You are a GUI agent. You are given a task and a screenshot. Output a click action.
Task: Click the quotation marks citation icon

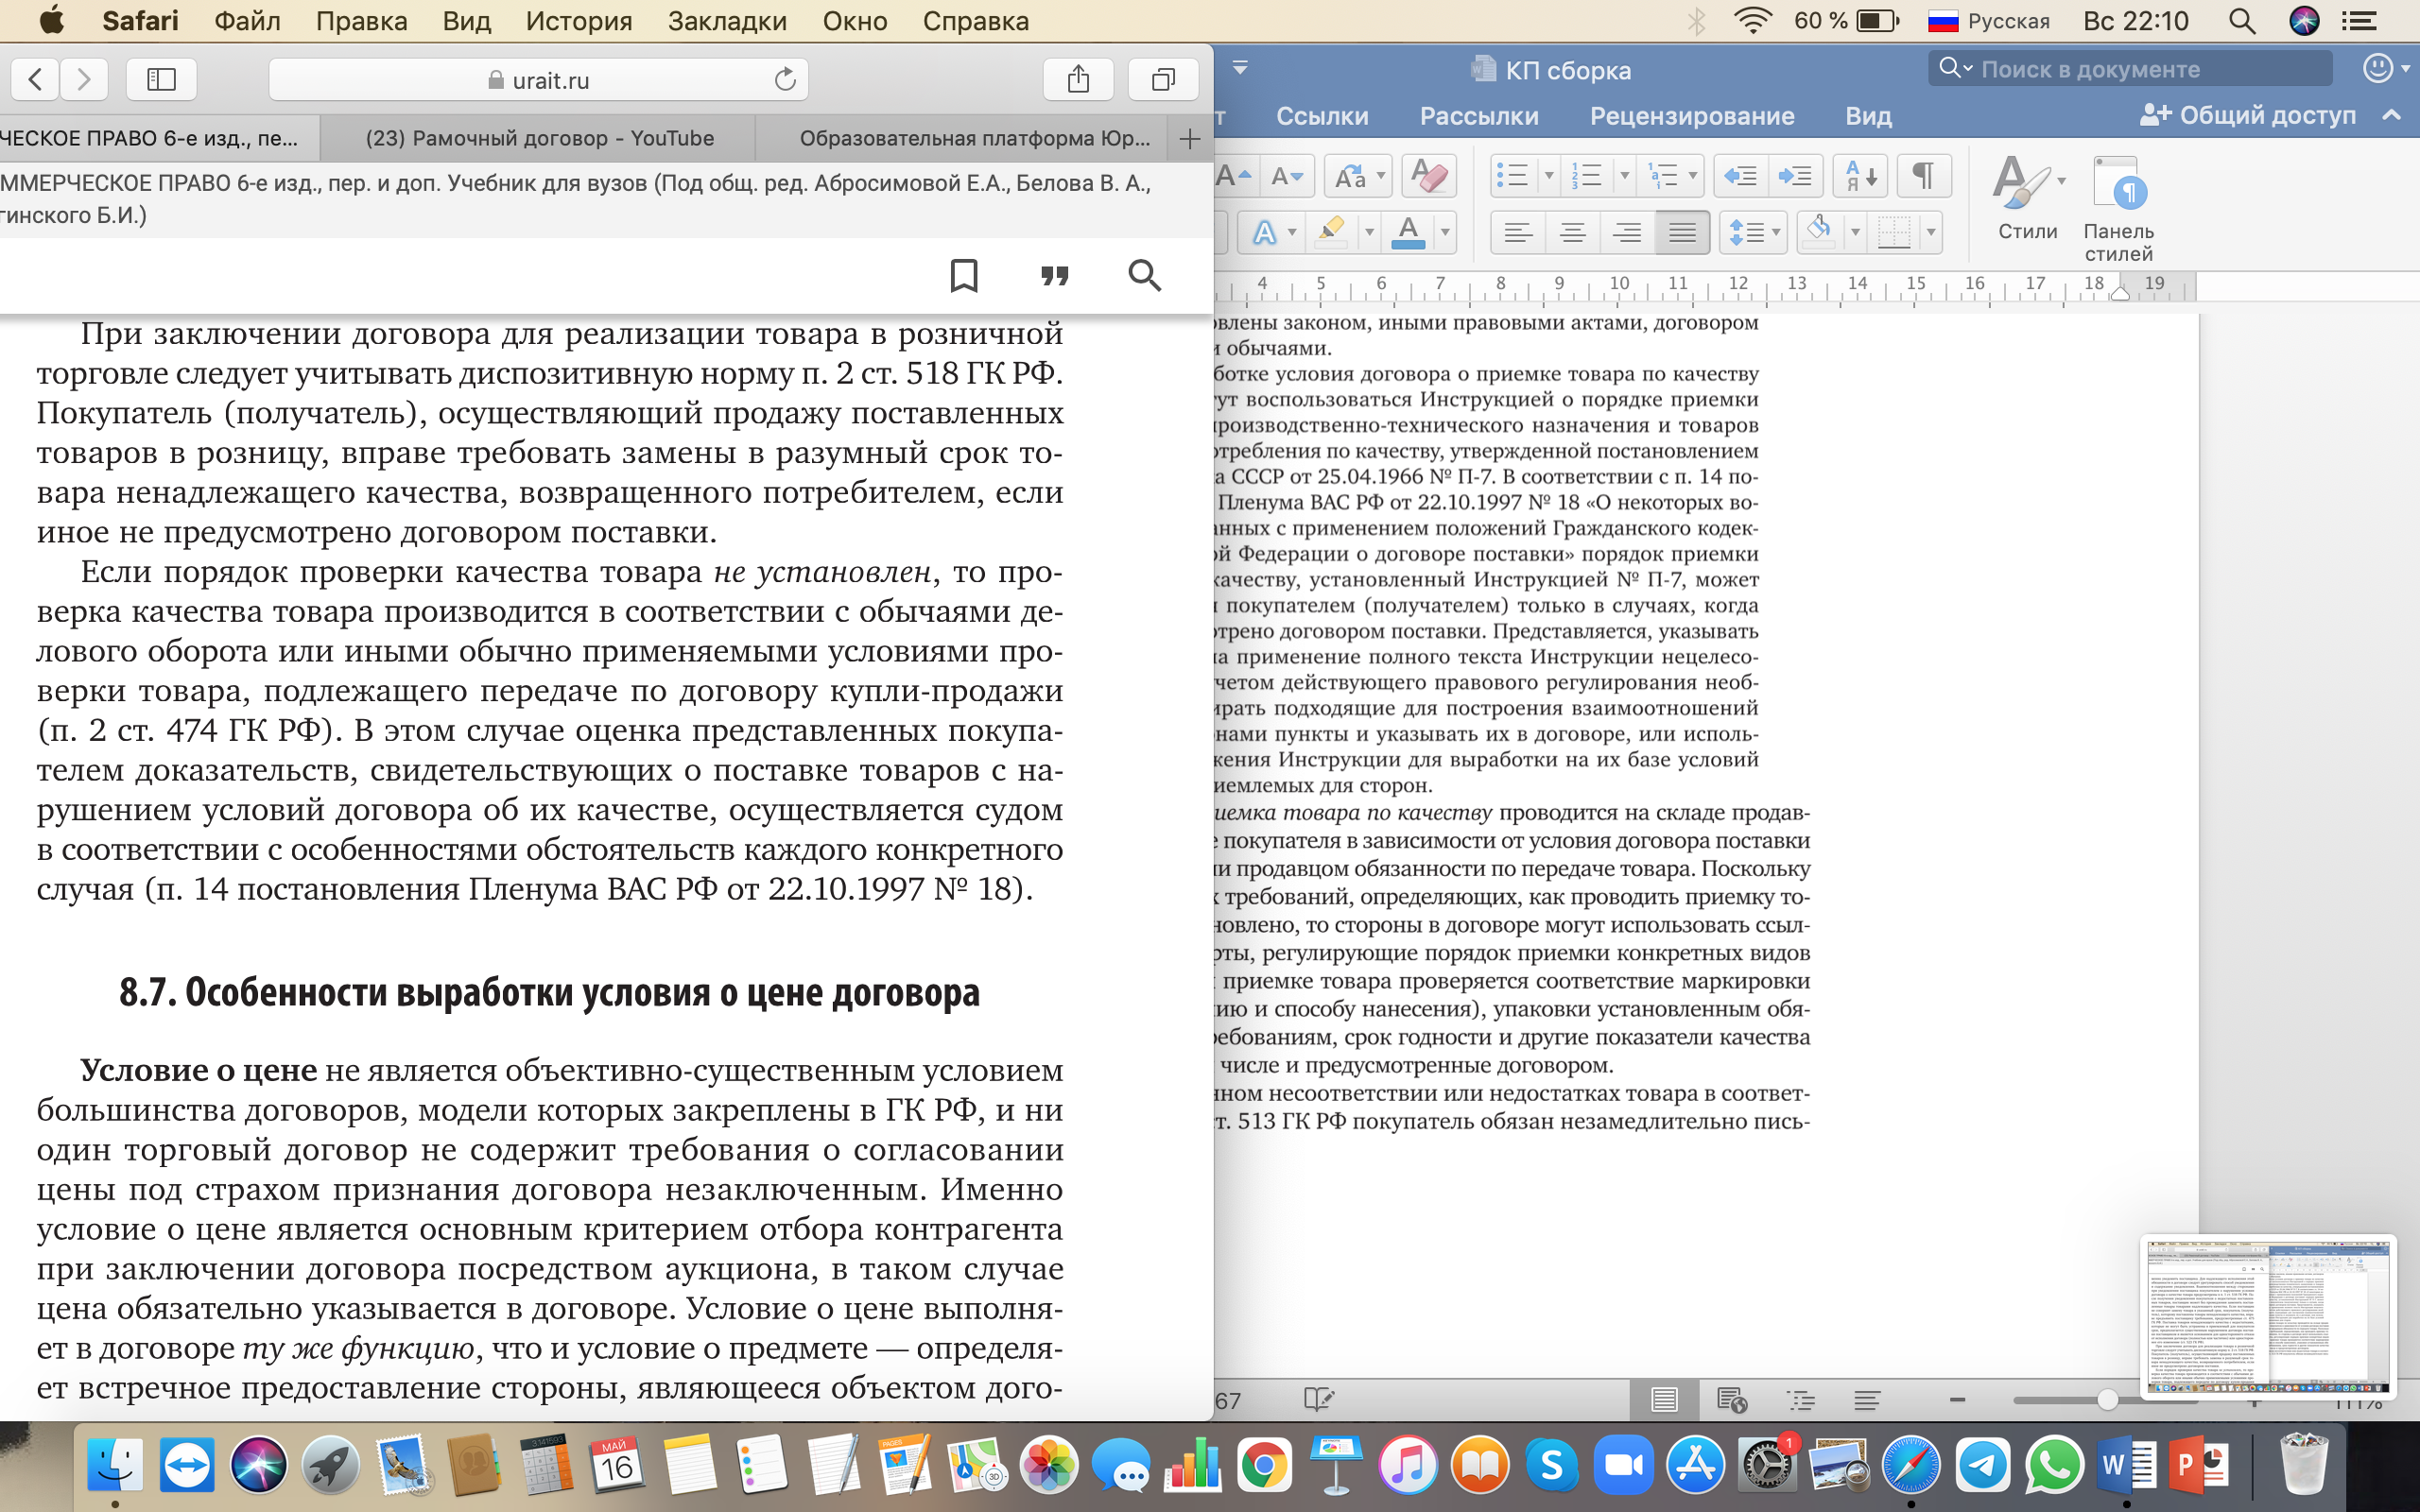(x=1055, y=275)
